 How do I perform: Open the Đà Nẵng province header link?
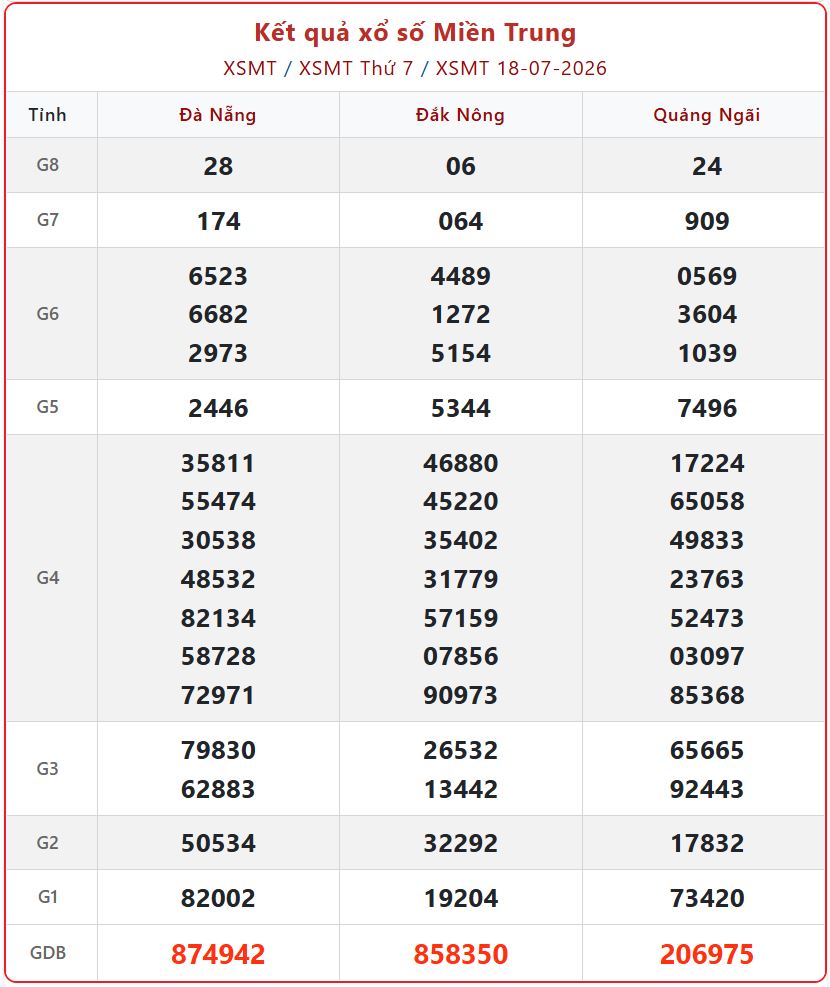click(218, 115)
